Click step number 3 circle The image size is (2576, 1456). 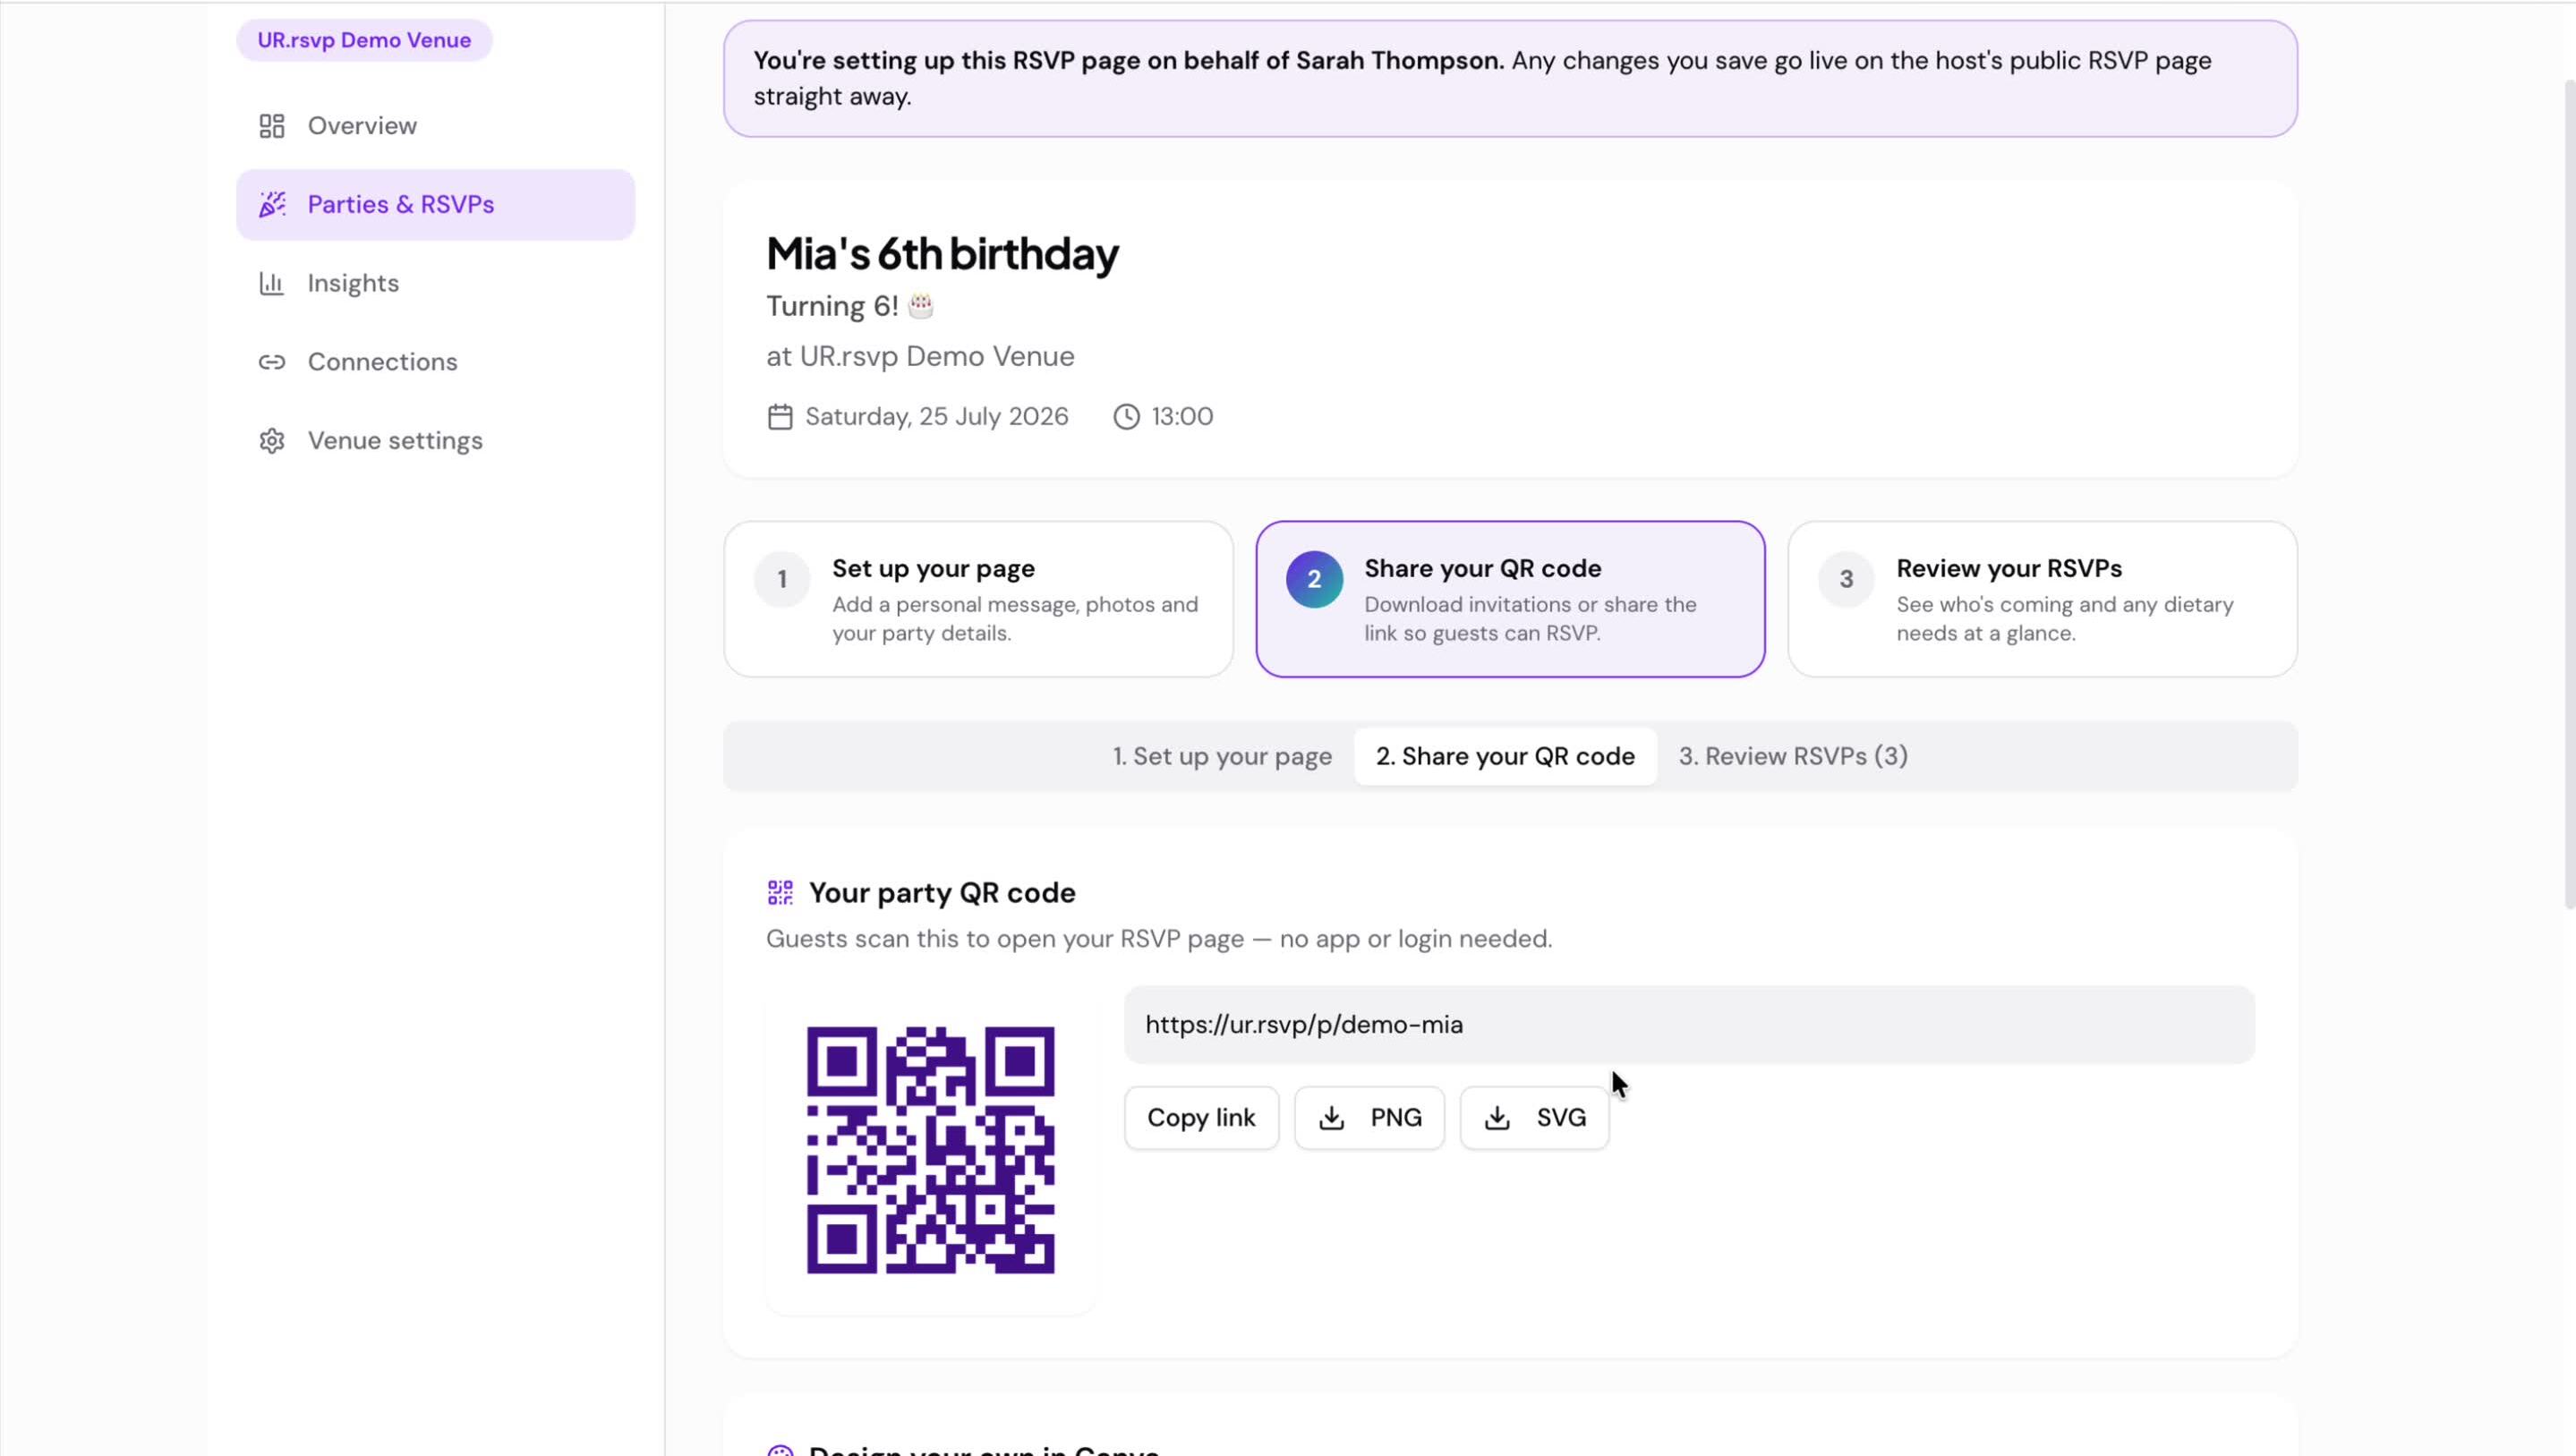pyautogui.click(x=1846, y=579)
